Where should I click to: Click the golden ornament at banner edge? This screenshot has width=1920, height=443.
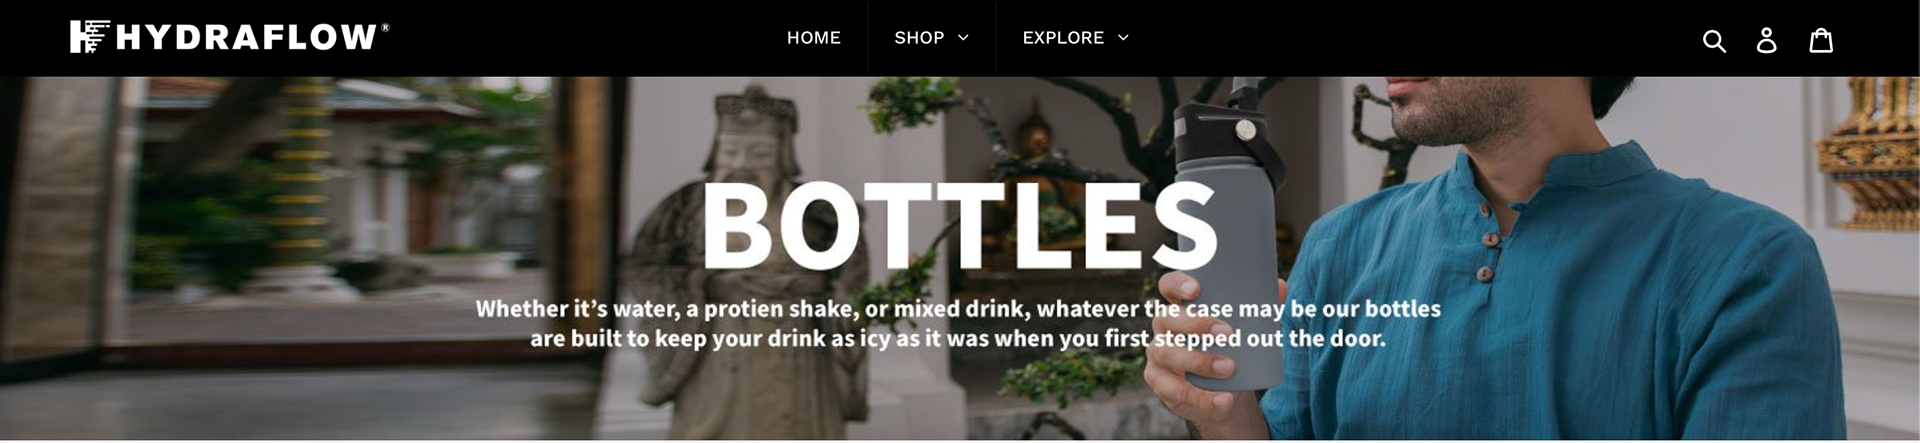1870,150
